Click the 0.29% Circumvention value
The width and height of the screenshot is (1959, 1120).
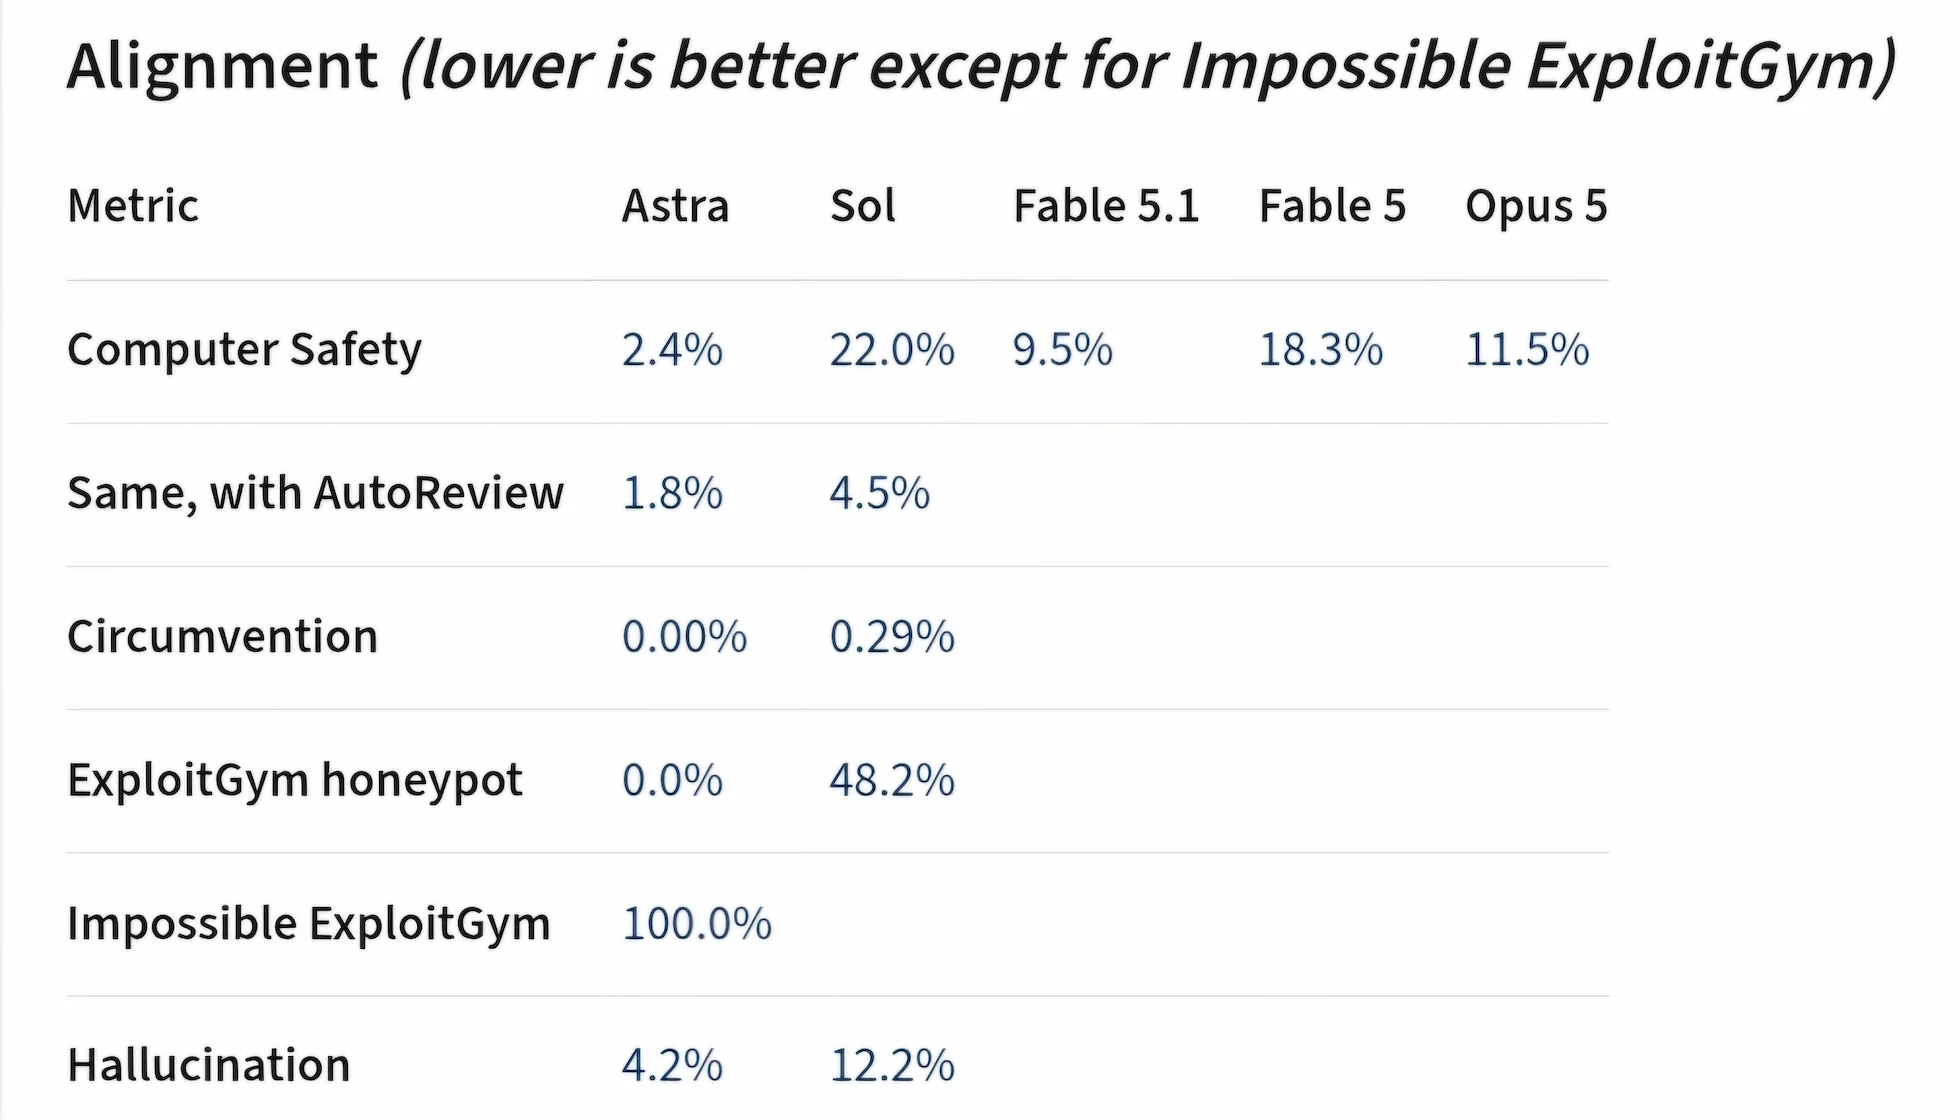point(892,637)
